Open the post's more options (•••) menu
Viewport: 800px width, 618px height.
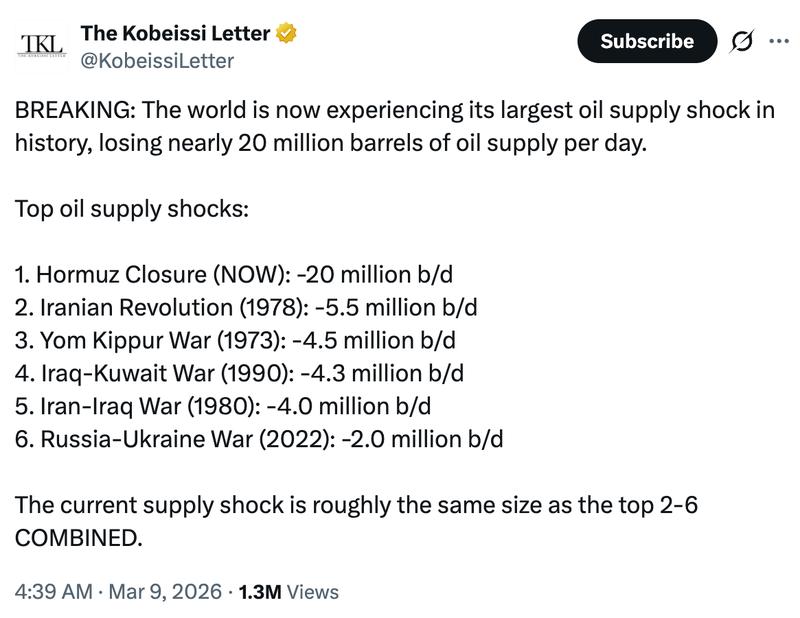point(778,39)
